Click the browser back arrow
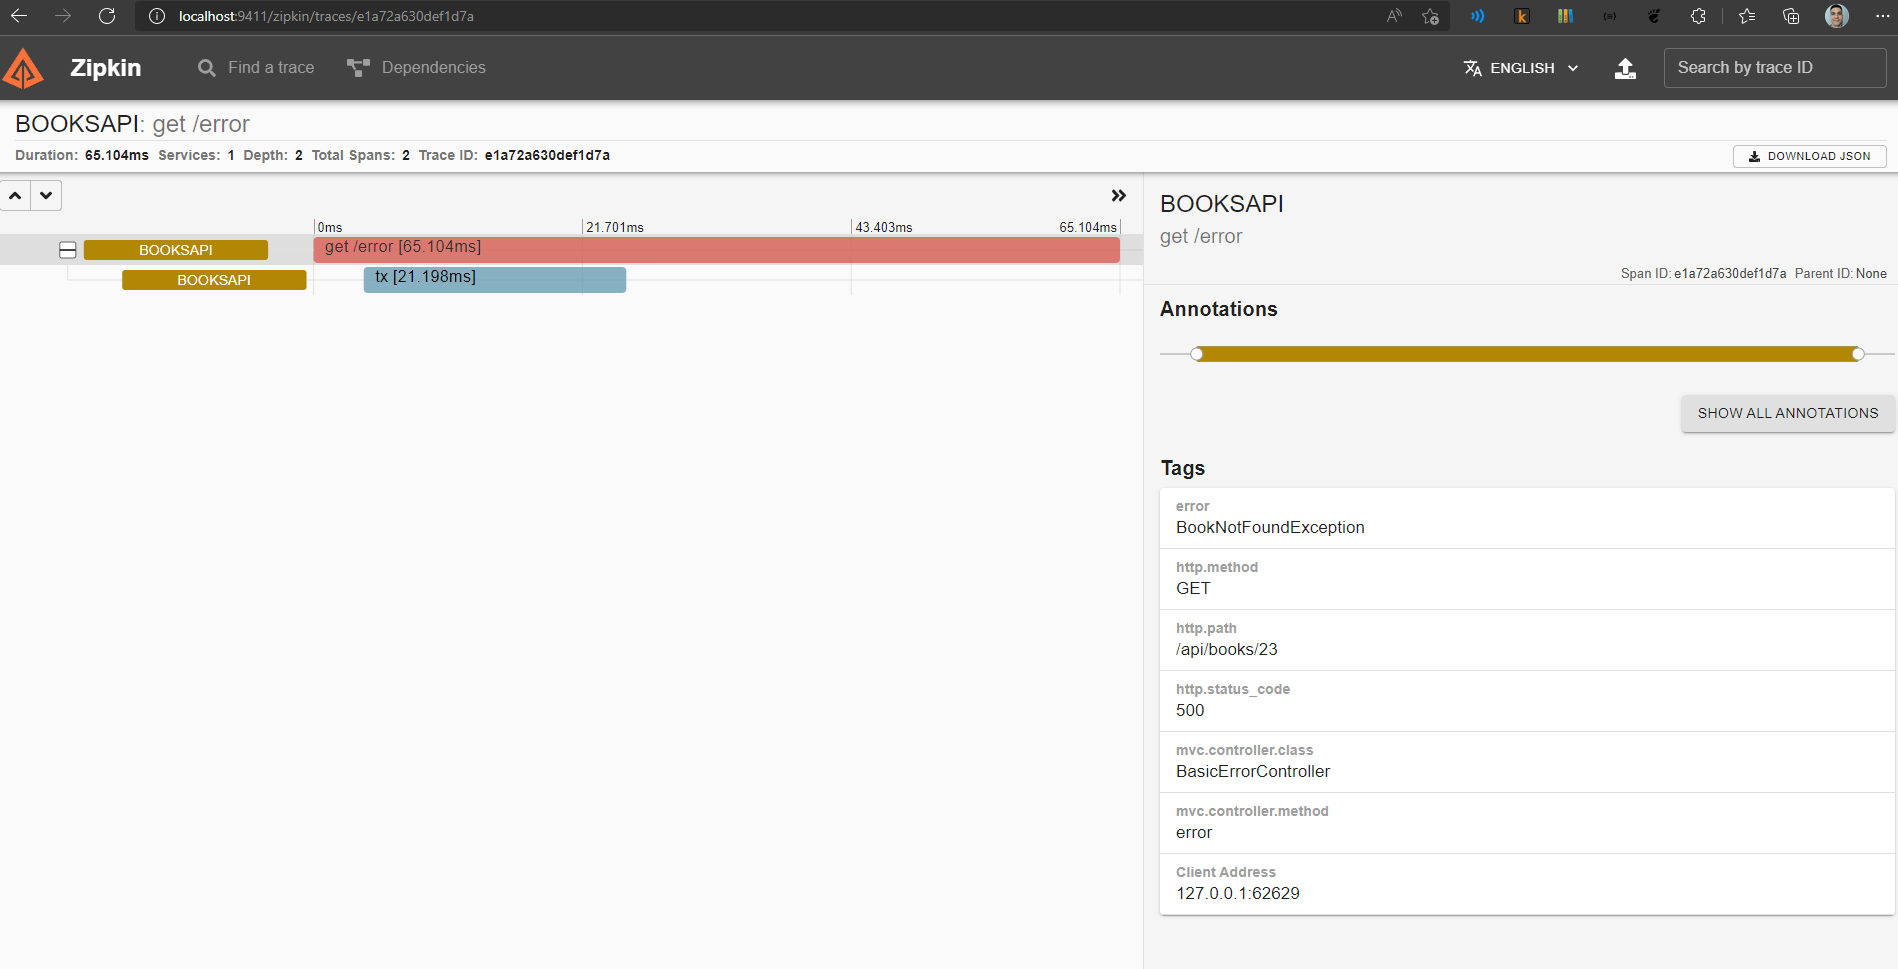Screen dimensions: 1898x969 click(x=19, y=16)
